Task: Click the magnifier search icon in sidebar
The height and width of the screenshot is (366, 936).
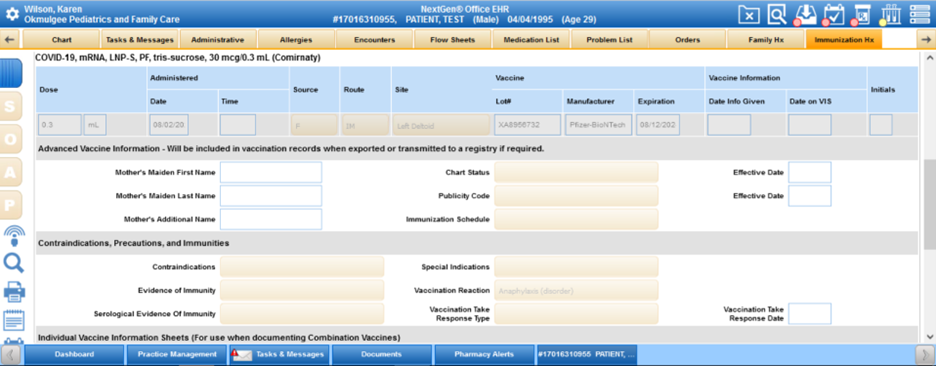Action: (13, 263)
